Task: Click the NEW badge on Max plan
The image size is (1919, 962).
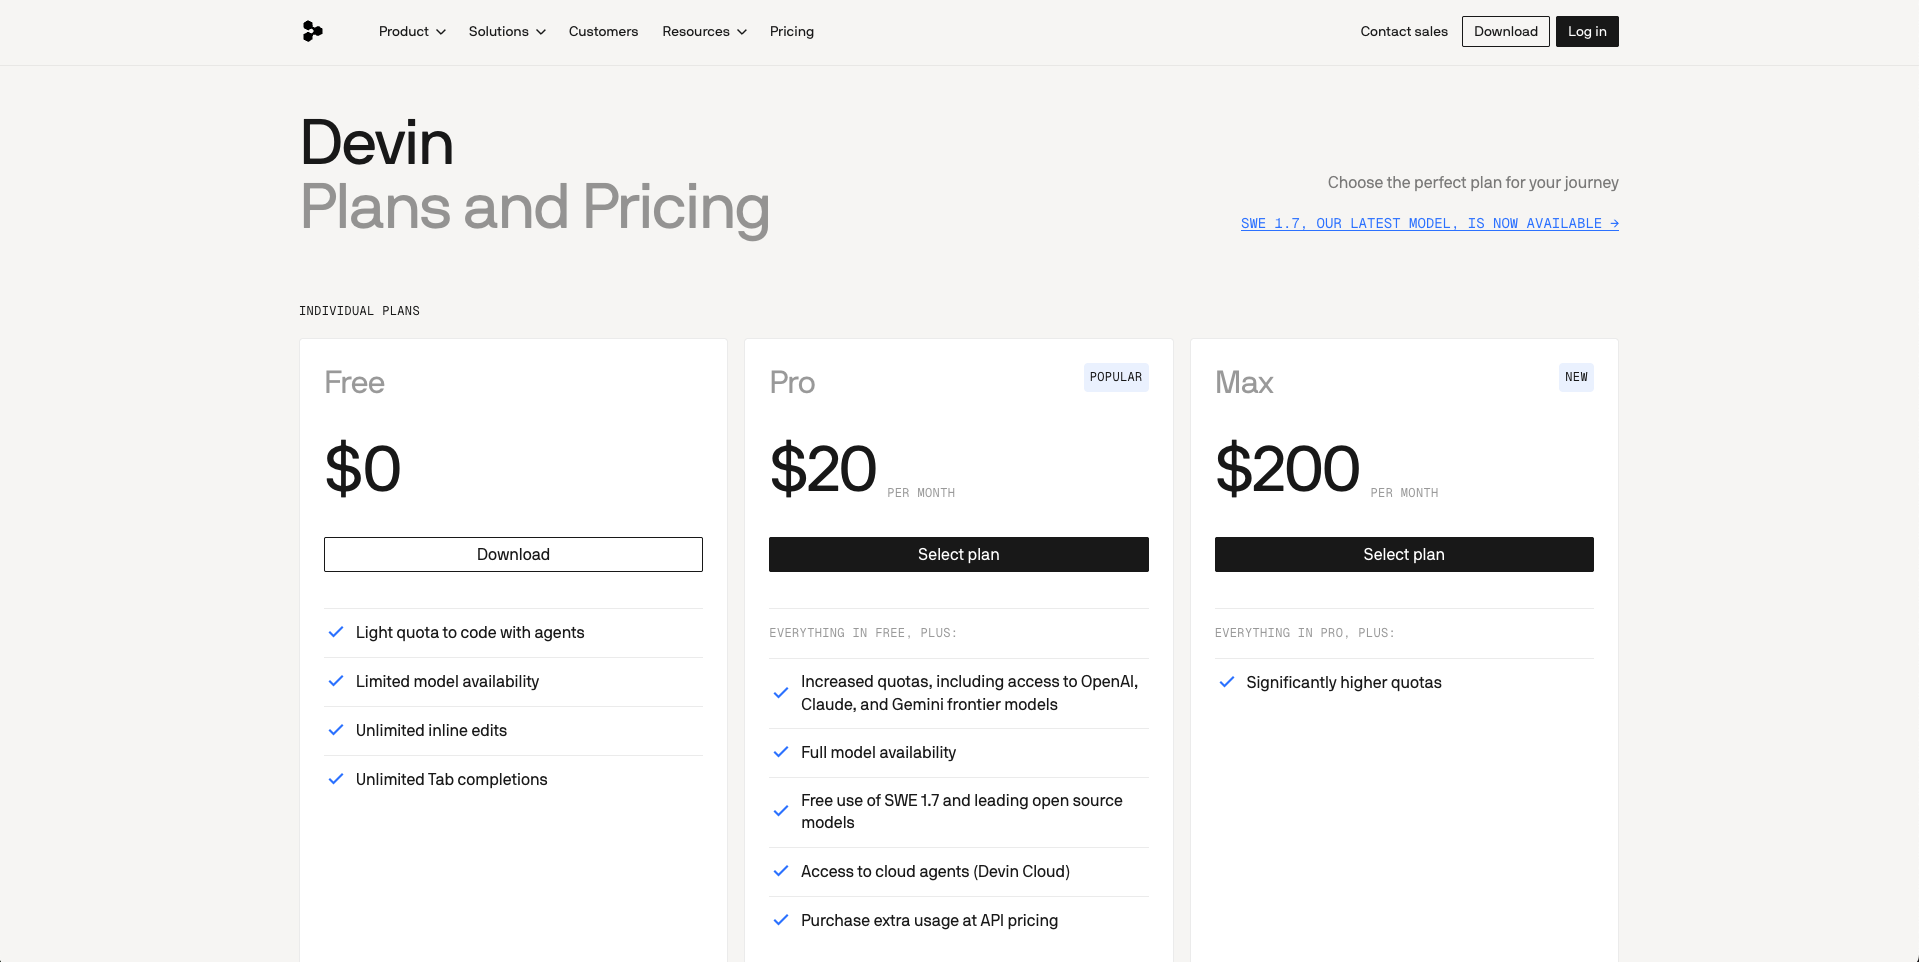Action: (x=1576, y=377)
